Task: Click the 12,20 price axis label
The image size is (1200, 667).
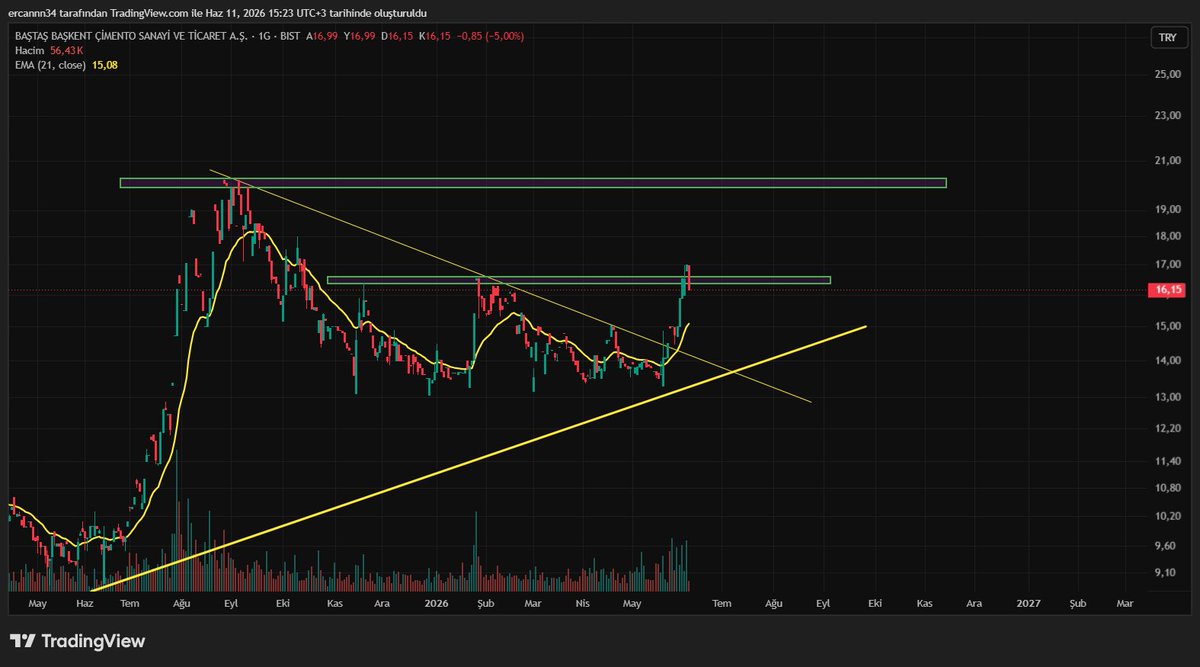Action: [x=1167, y=428]
